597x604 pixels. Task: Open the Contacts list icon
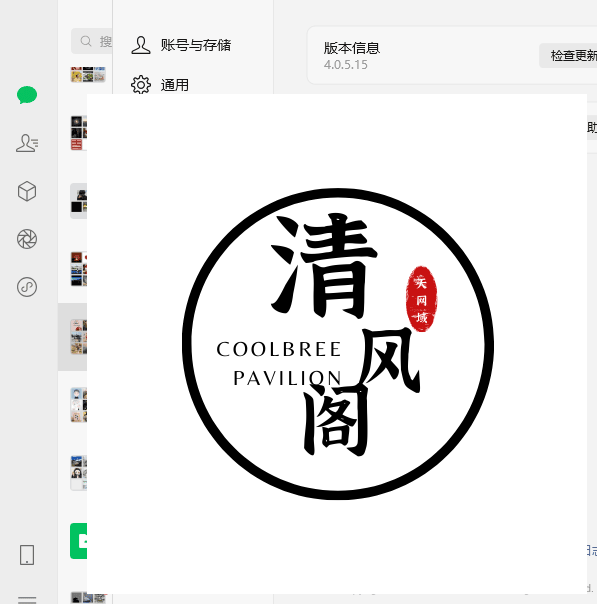coord(27,143)
